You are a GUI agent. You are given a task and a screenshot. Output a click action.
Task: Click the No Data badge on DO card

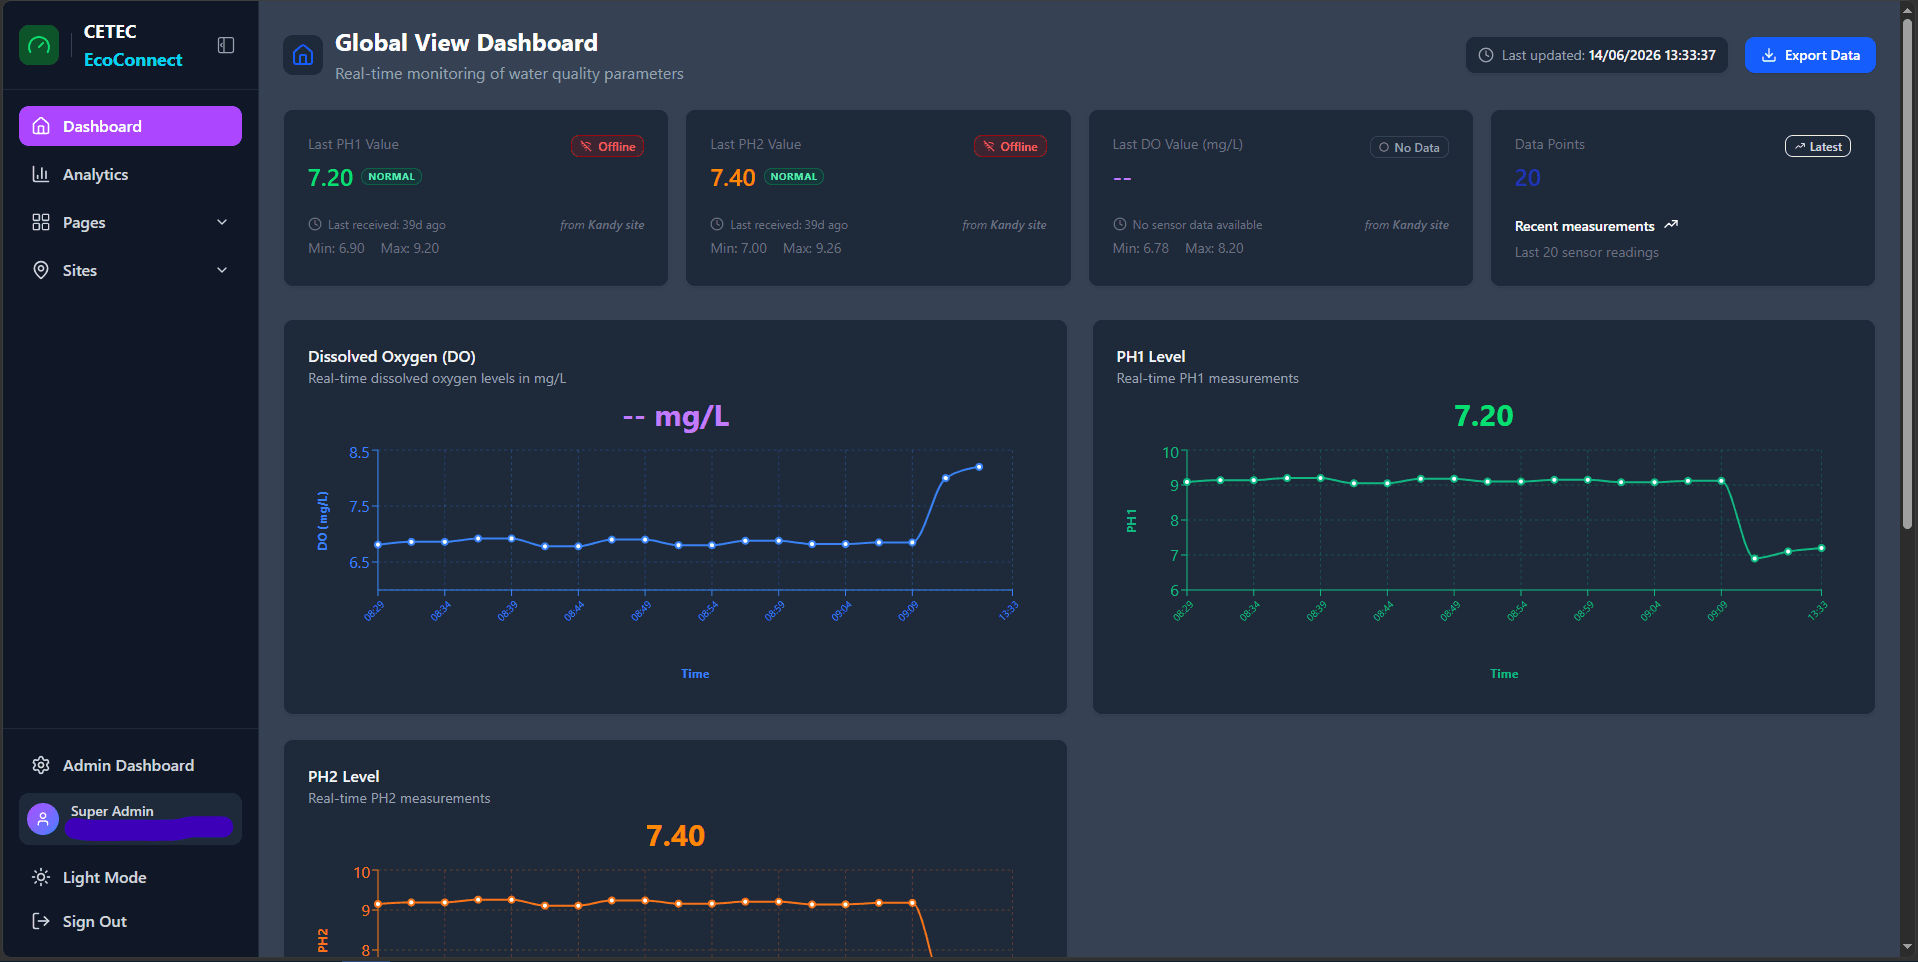[1409, 147]
